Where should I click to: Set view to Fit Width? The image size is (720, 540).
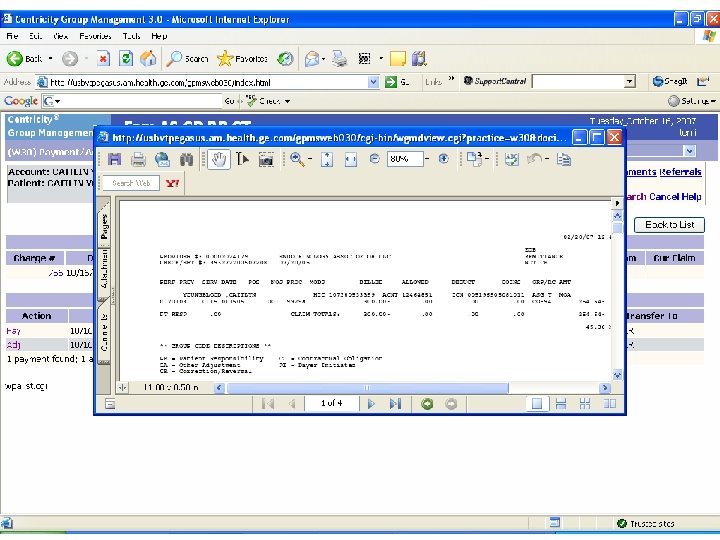[x=351, y=159]
